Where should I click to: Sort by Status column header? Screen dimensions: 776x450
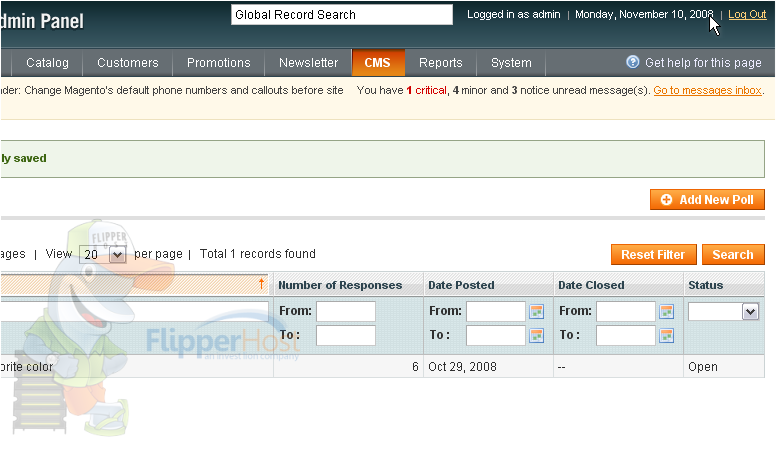[x=706, y=285]
